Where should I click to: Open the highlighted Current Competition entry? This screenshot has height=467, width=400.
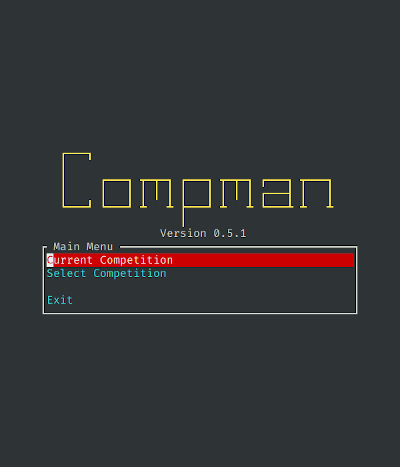click(200, 260)
